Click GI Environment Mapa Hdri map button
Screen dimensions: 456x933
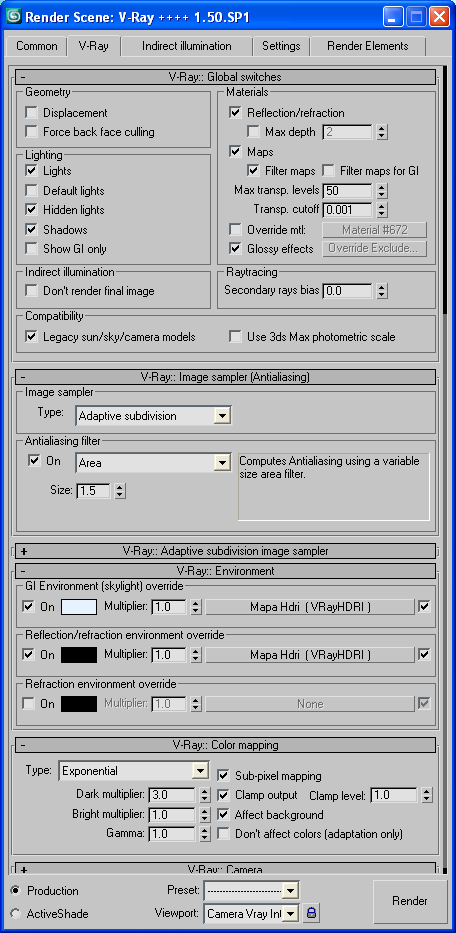310,607
